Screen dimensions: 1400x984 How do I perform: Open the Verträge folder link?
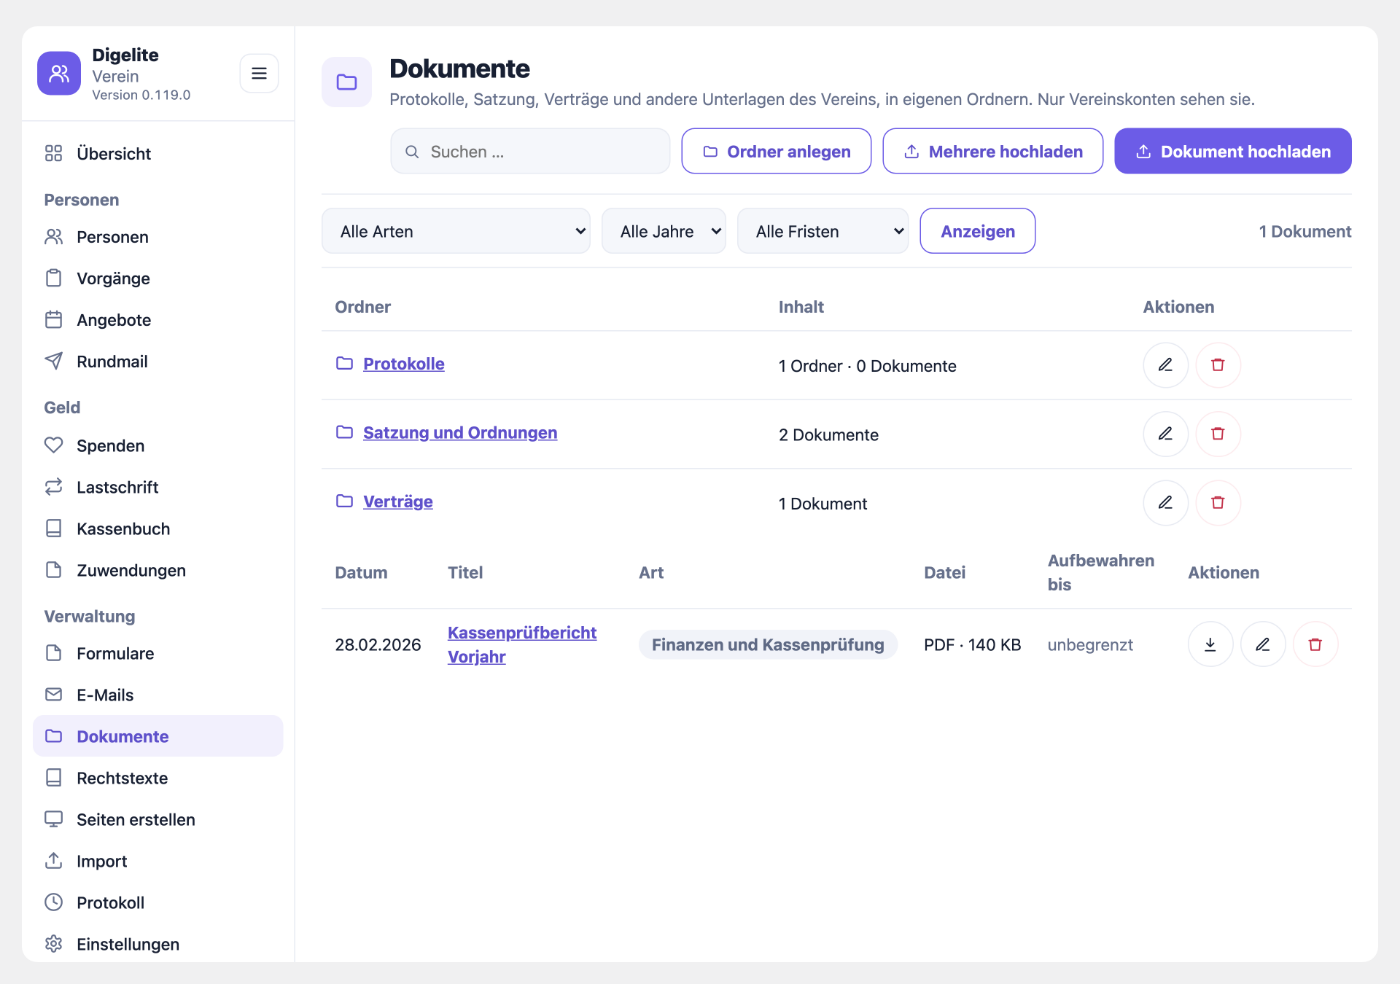pos(398,502)
